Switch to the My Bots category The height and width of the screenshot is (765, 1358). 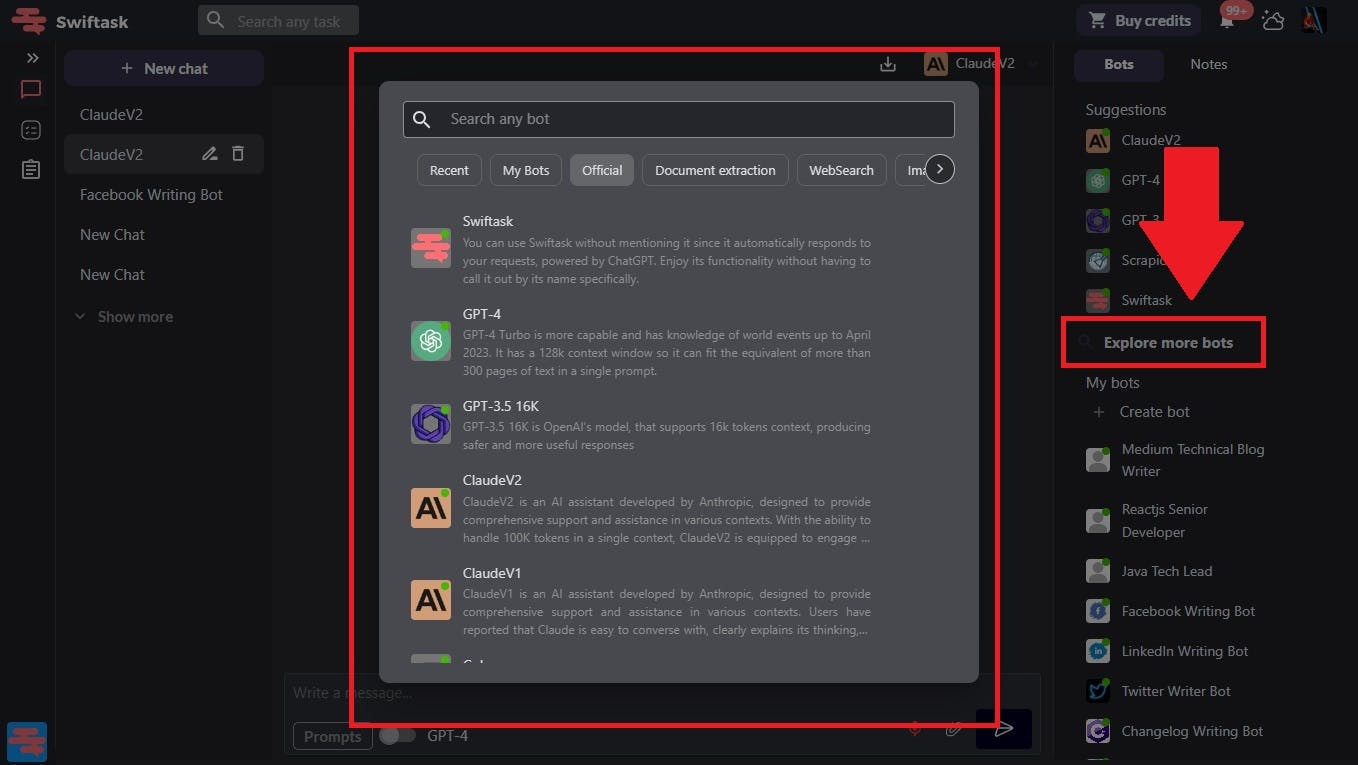pos(526,170)
